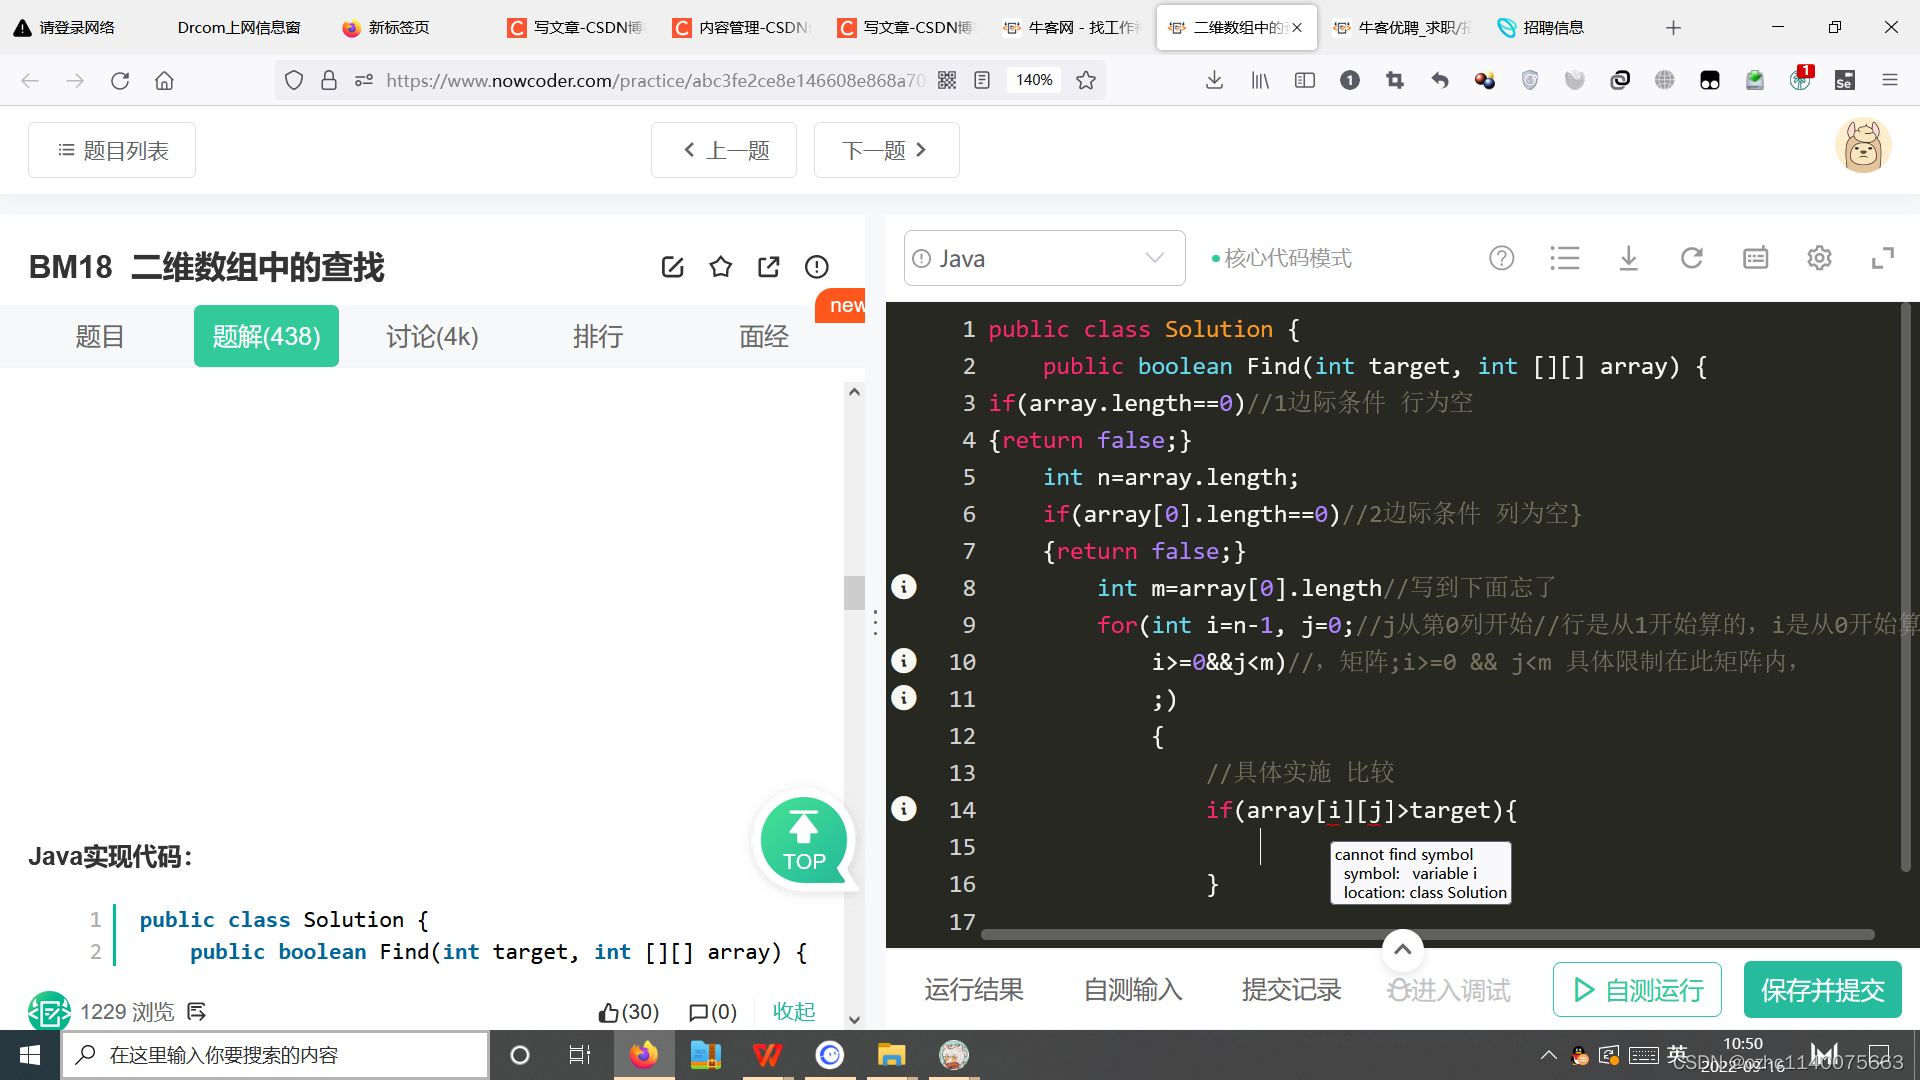The height and width of the screenshot is (1080, 1920).
Task: Open the share icon next to title
Action: (x=768, y=267)
